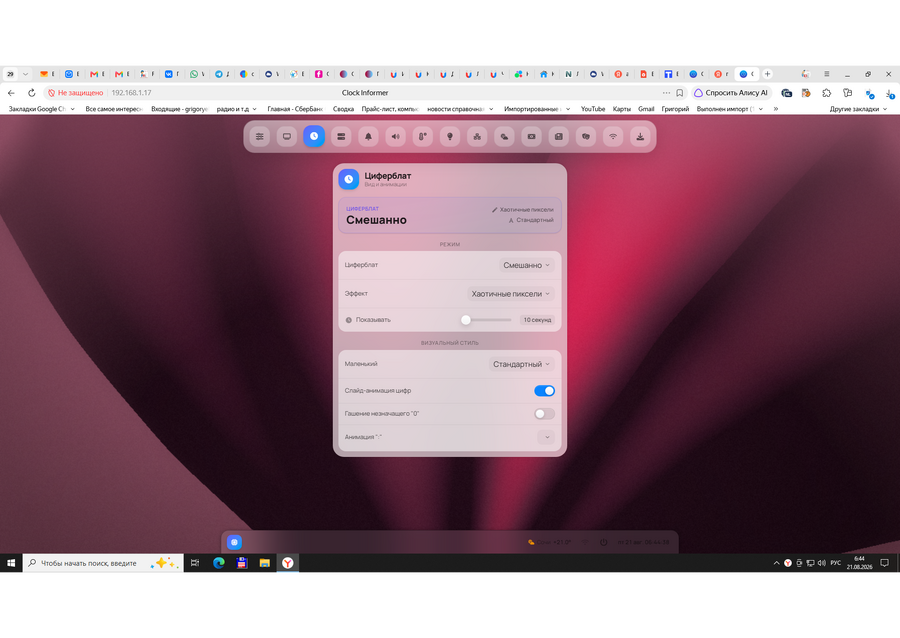Open the display settings monitor icon
The image size is (900, 638).
coord(287,137)
